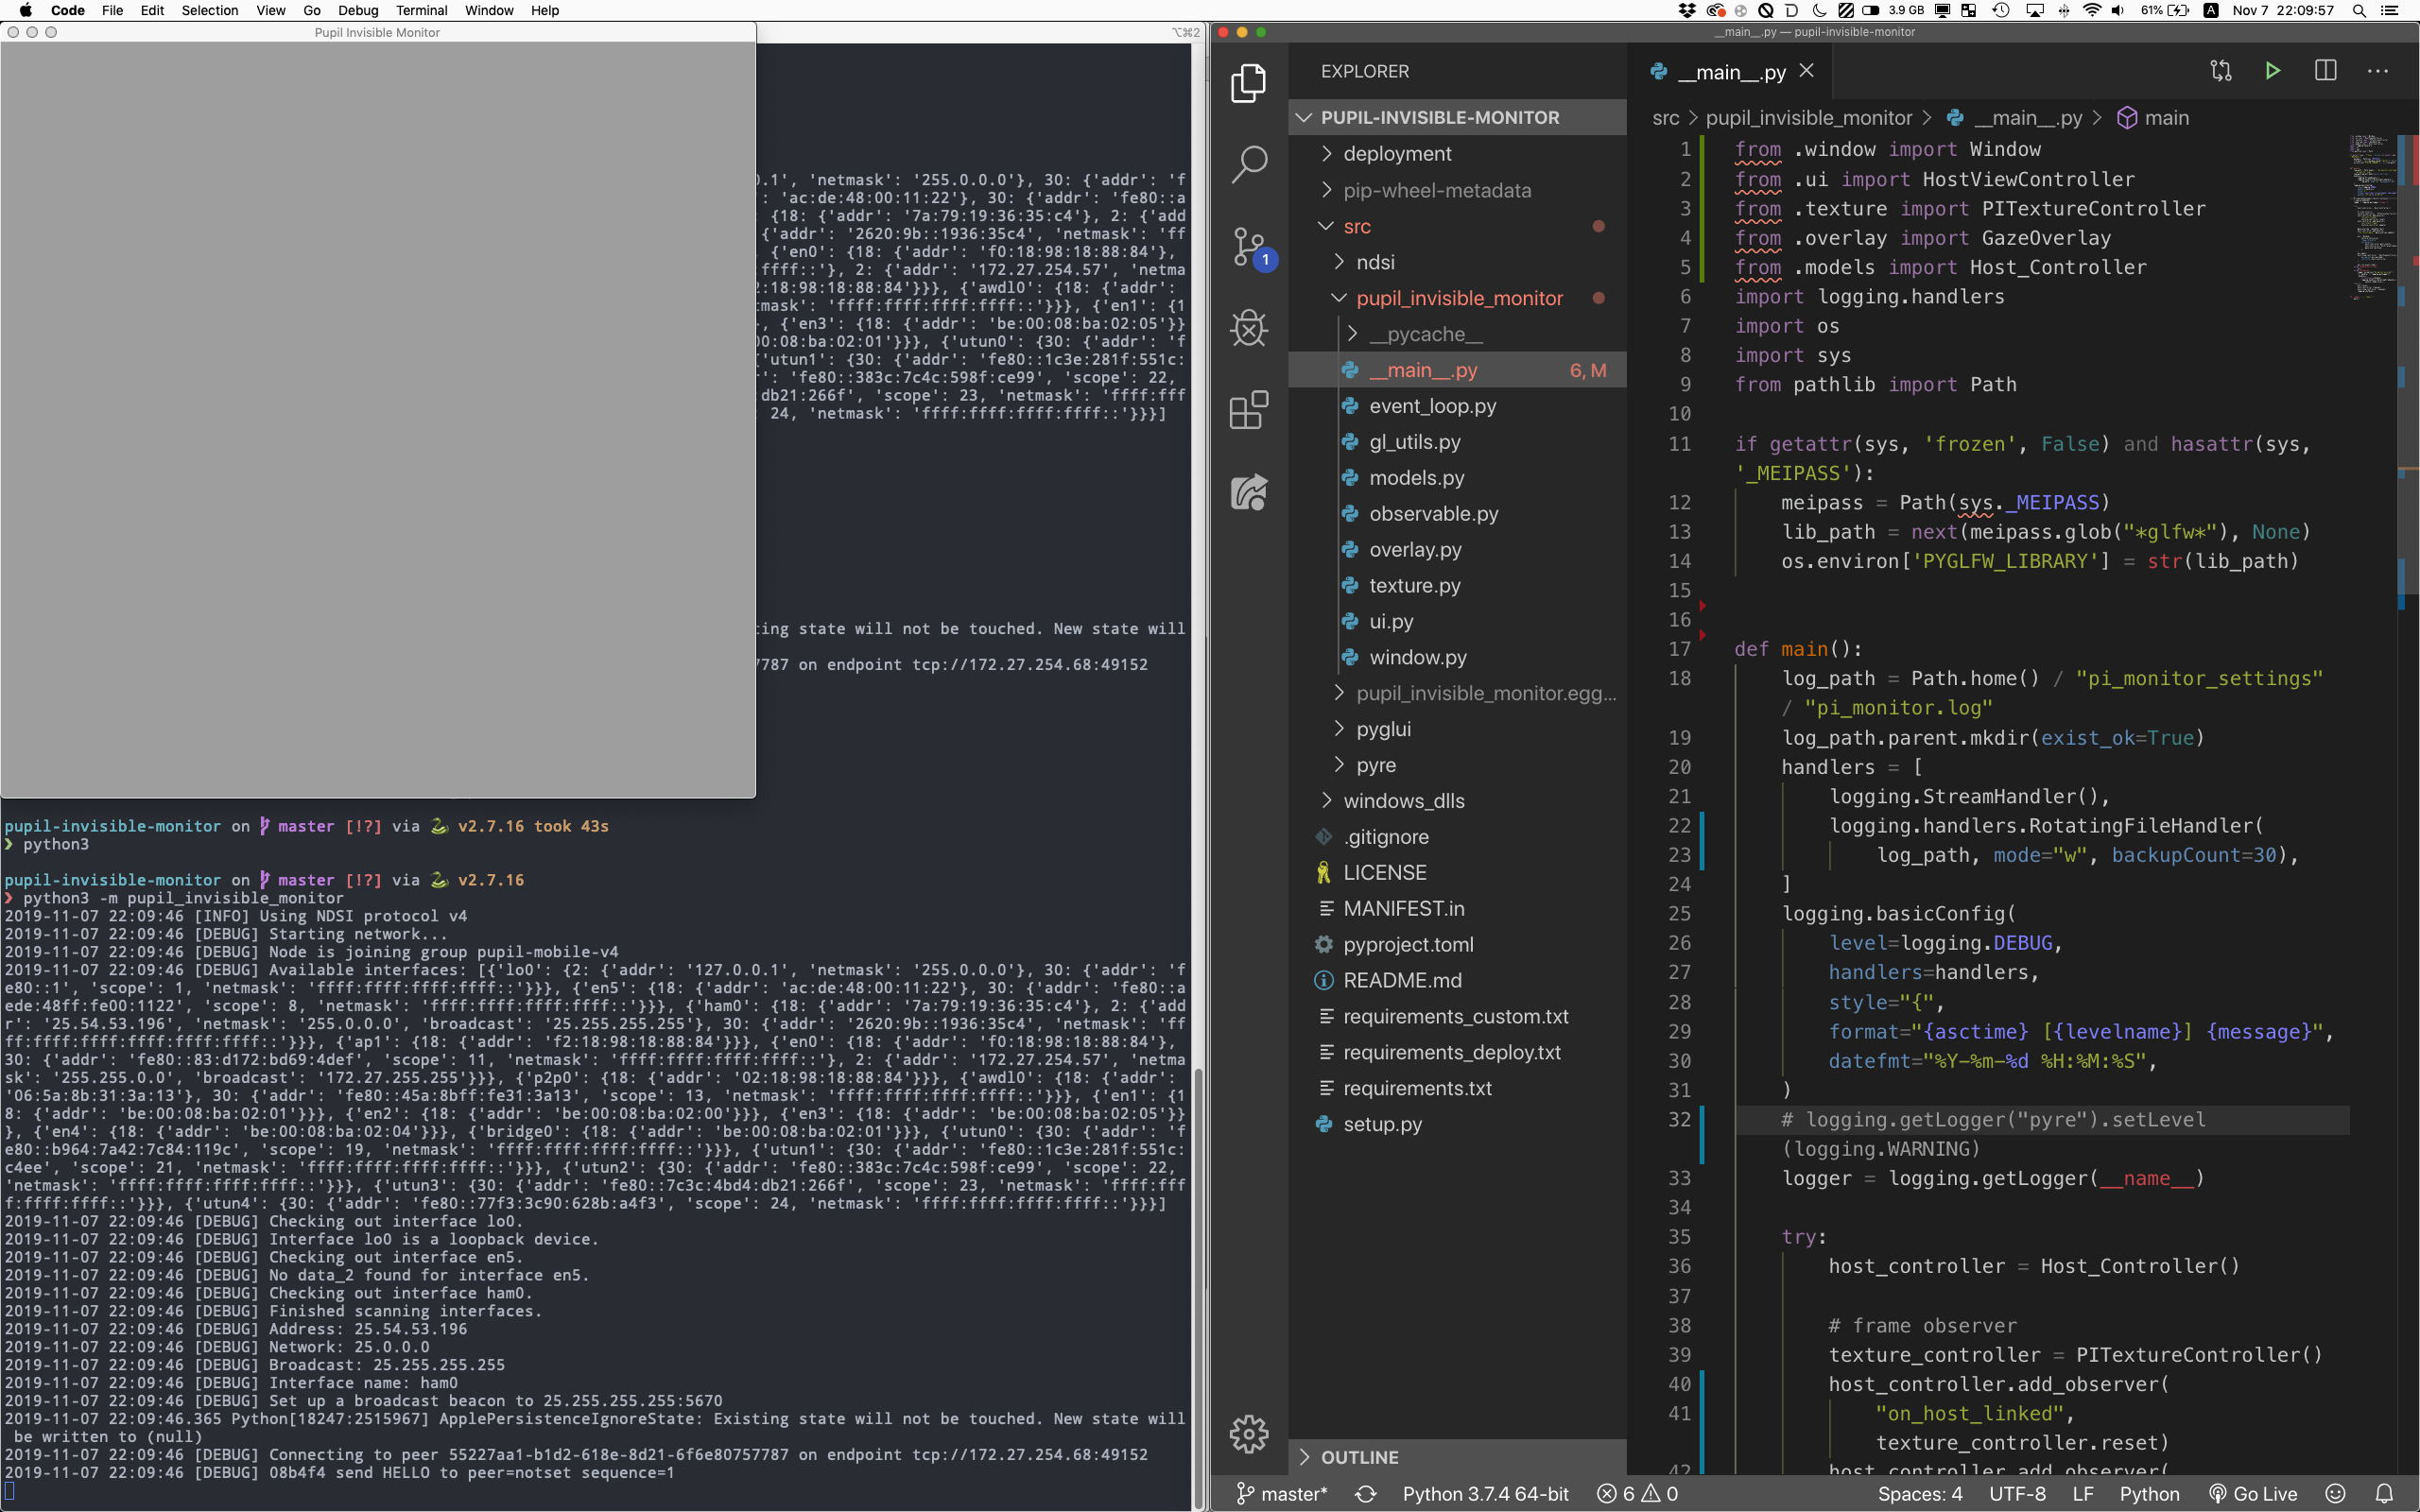Open window.py file
Viewport: 2420px width, 1512px height.
point(1457,658)
